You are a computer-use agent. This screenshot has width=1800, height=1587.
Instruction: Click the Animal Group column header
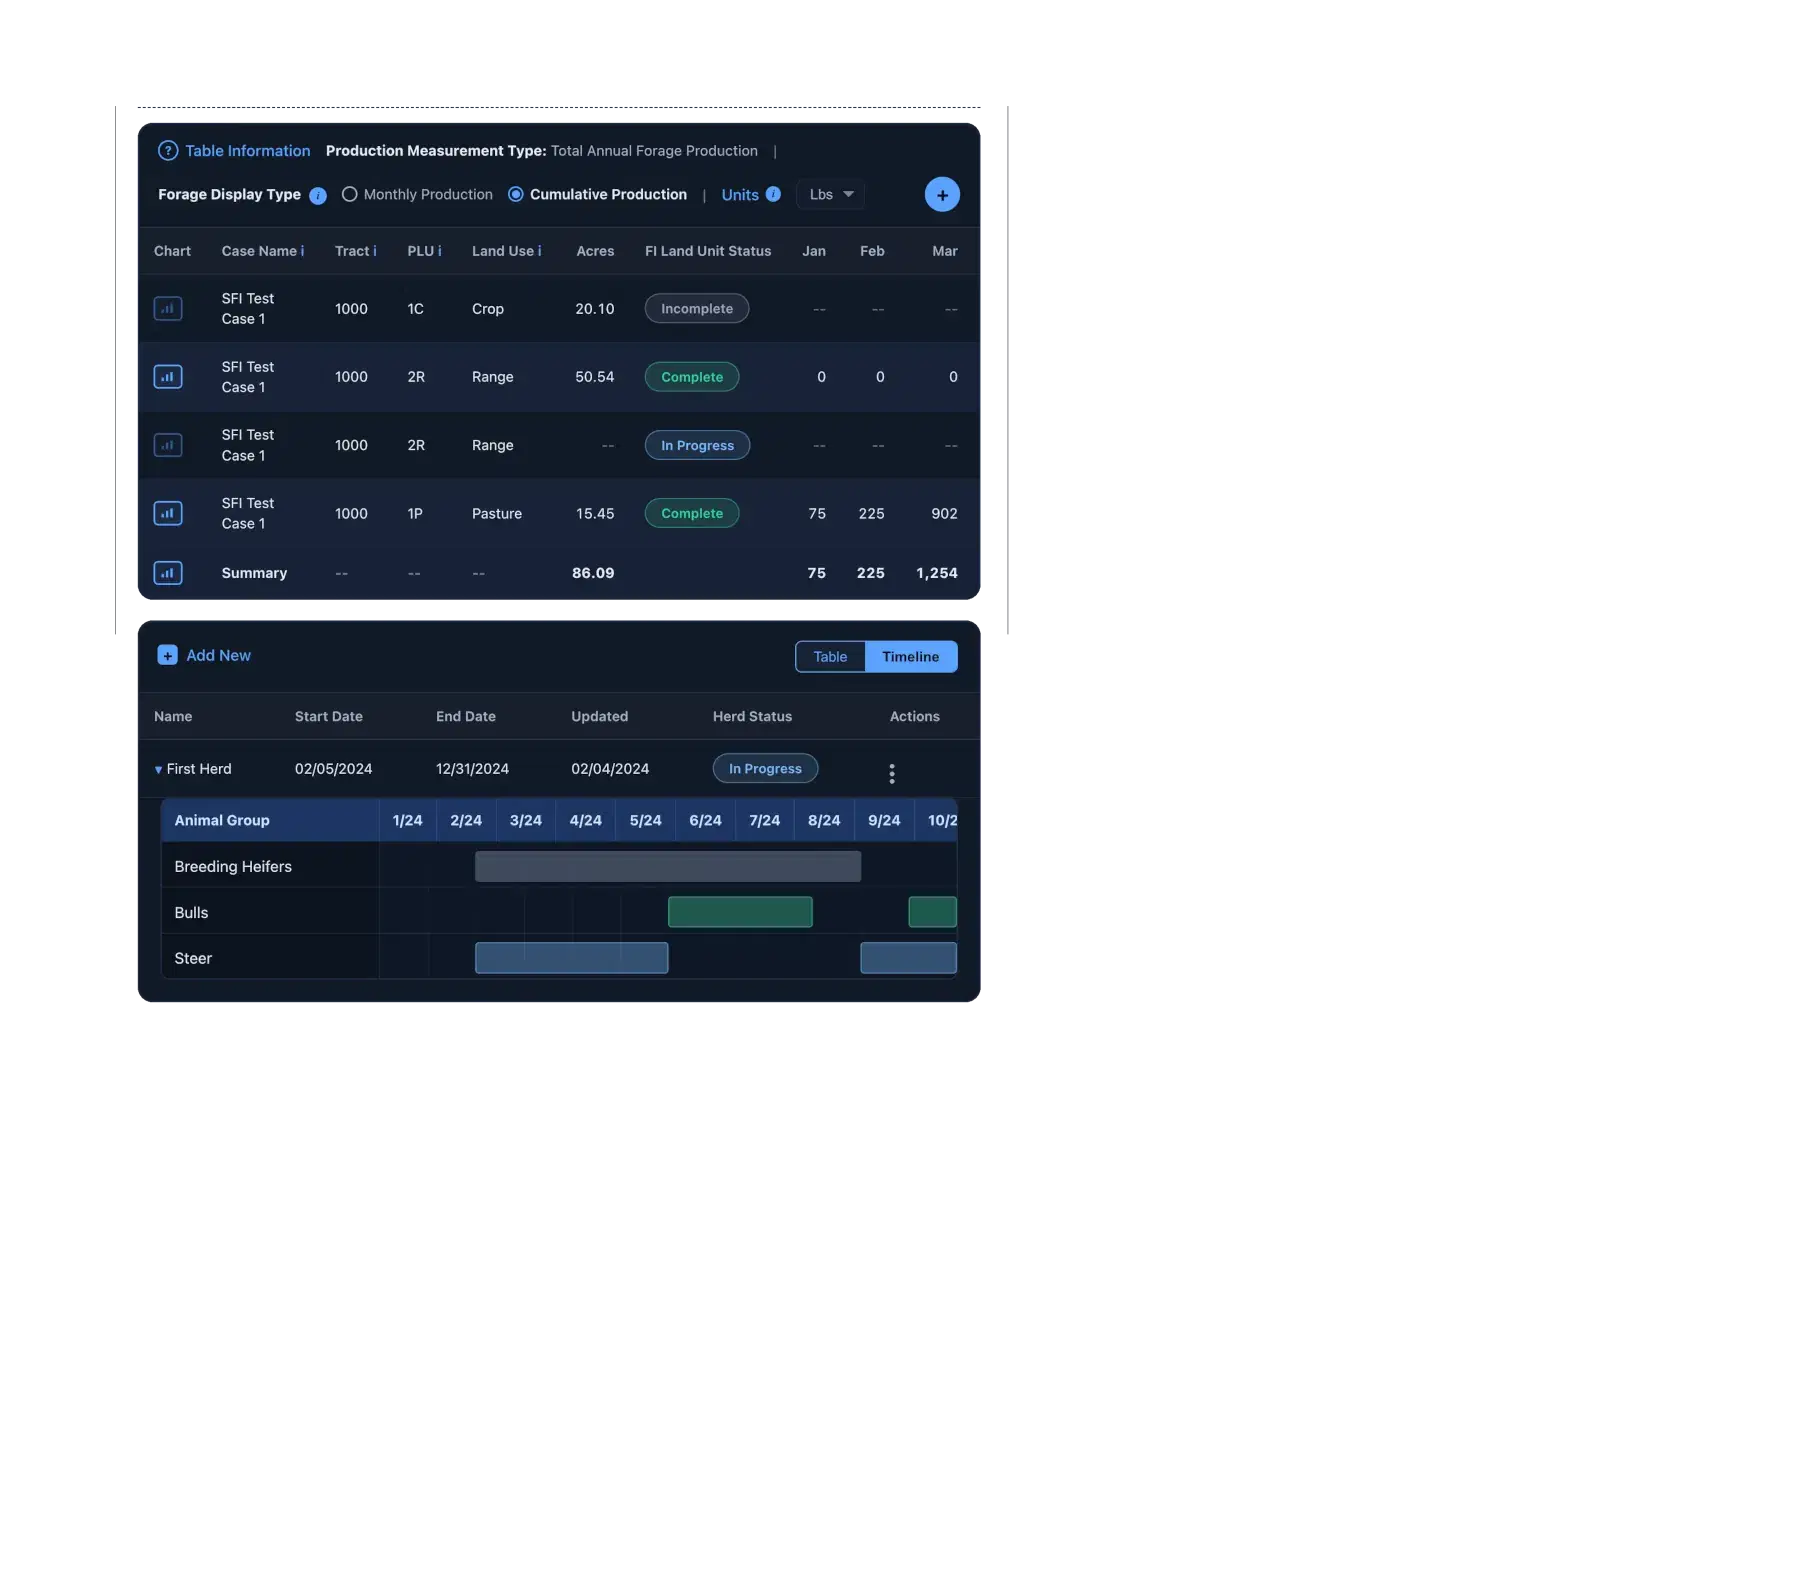[x=222, y=820]
